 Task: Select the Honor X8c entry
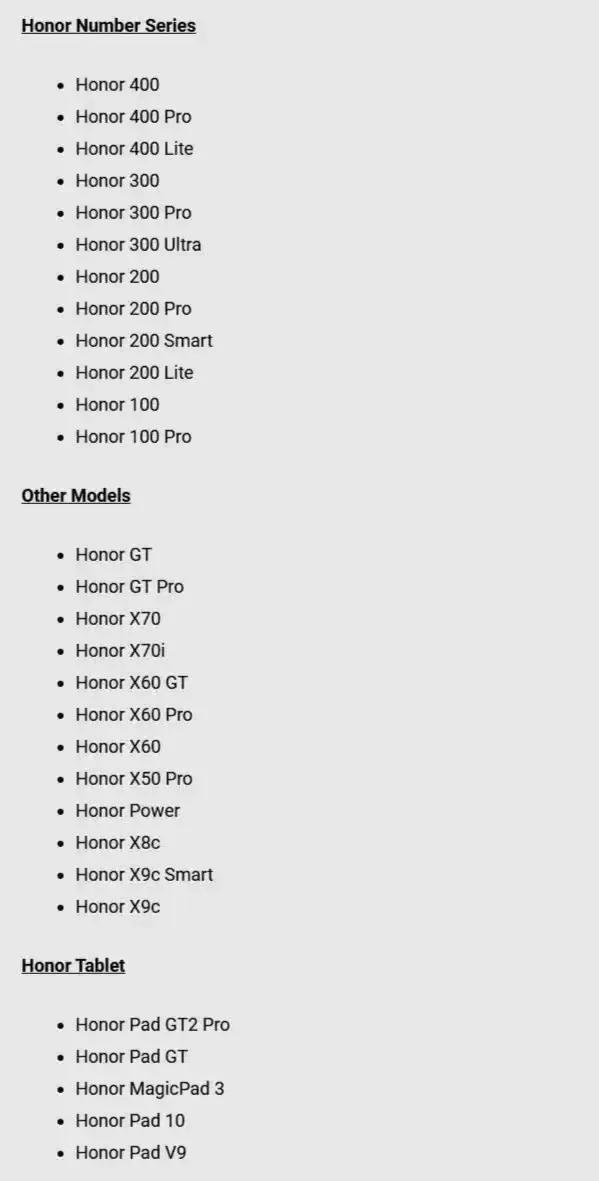(118, 843)
